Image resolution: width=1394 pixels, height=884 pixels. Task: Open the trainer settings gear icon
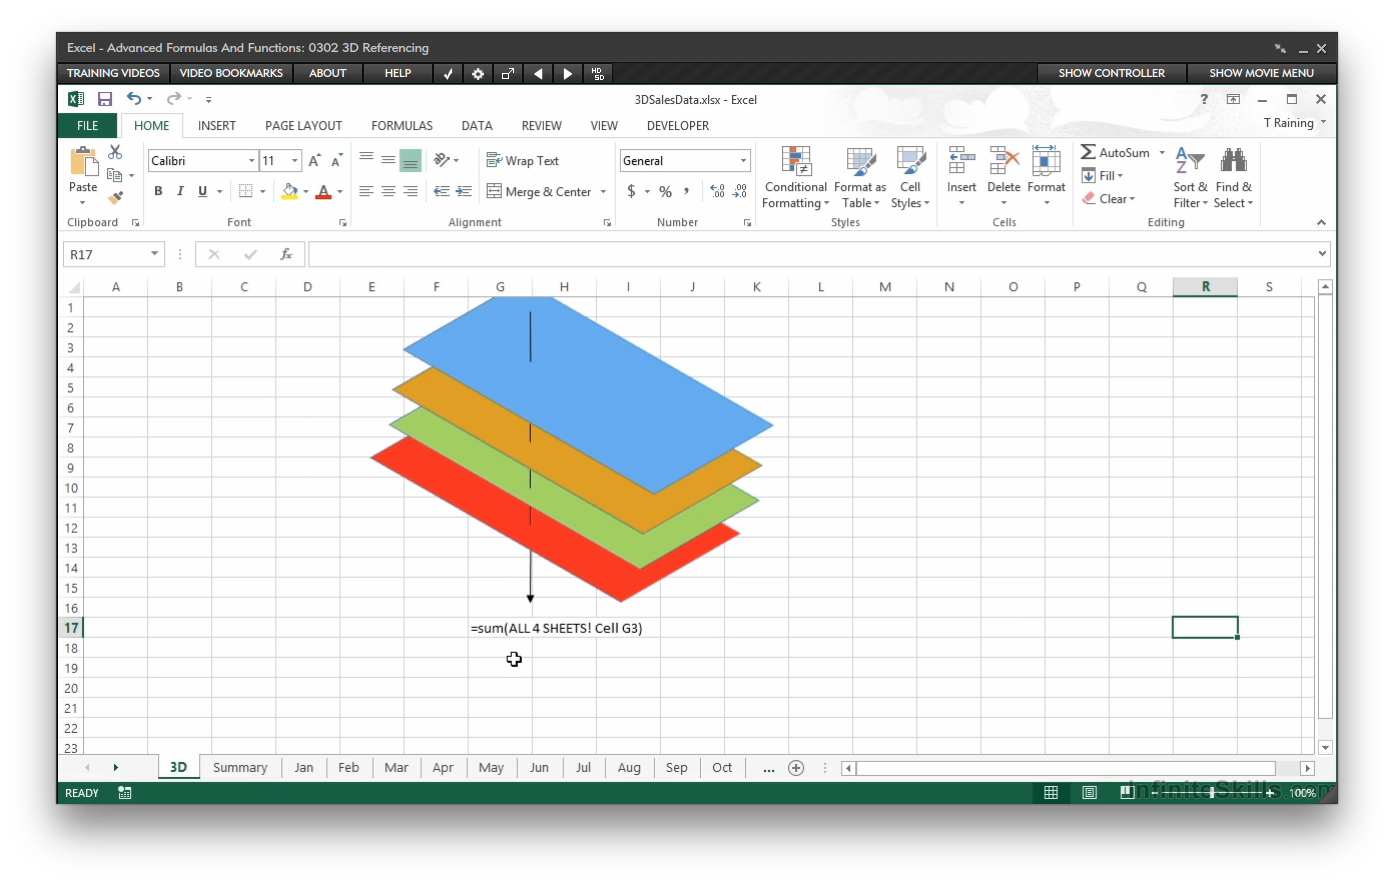(x=478, y=73)
